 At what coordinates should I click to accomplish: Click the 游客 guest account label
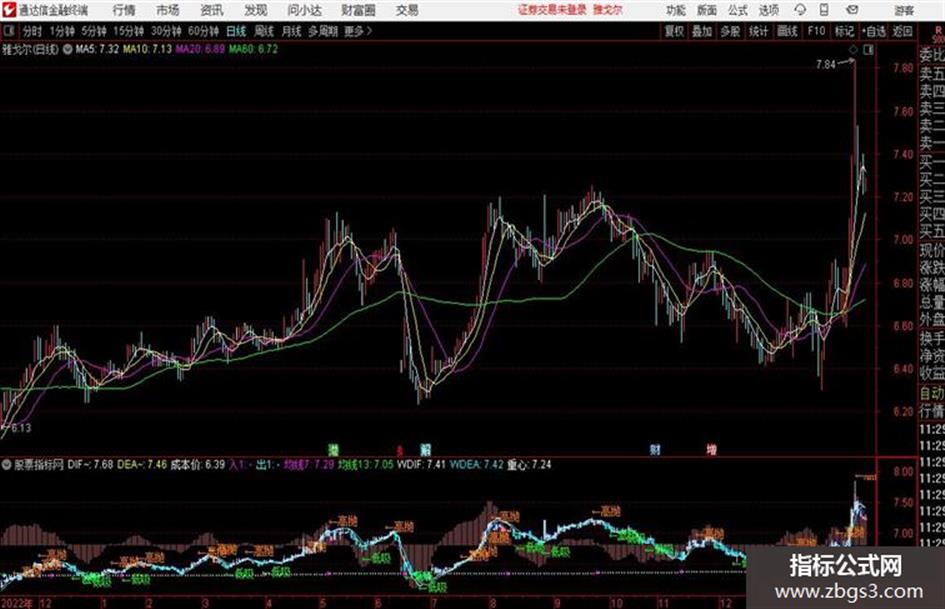point(904,10)
